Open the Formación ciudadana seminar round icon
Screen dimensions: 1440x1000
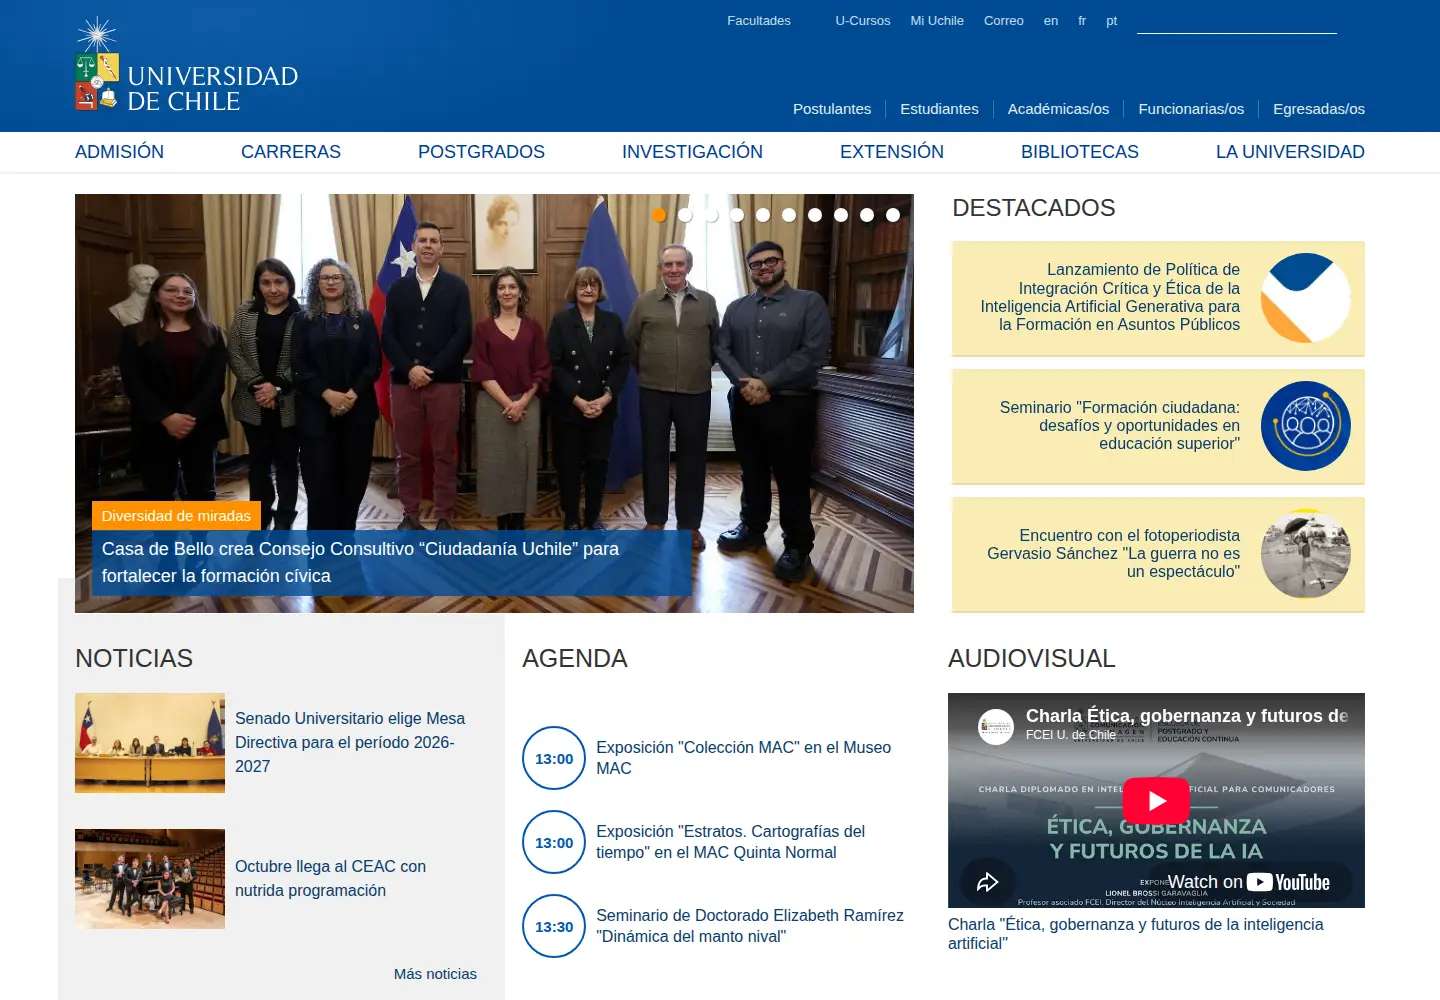click(1306, 426)
